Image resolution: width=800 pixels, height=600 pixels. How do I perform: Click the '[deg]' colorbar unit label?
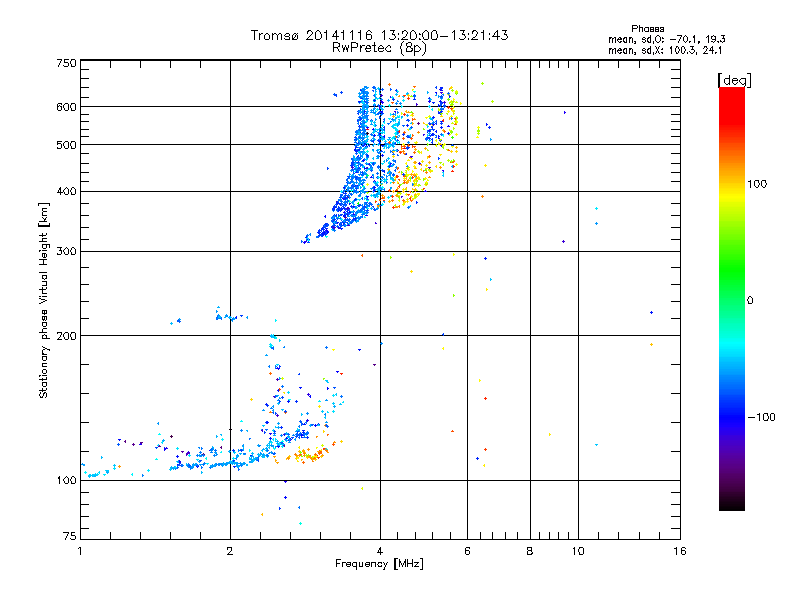pyautogui.click(x=734, y=80)
